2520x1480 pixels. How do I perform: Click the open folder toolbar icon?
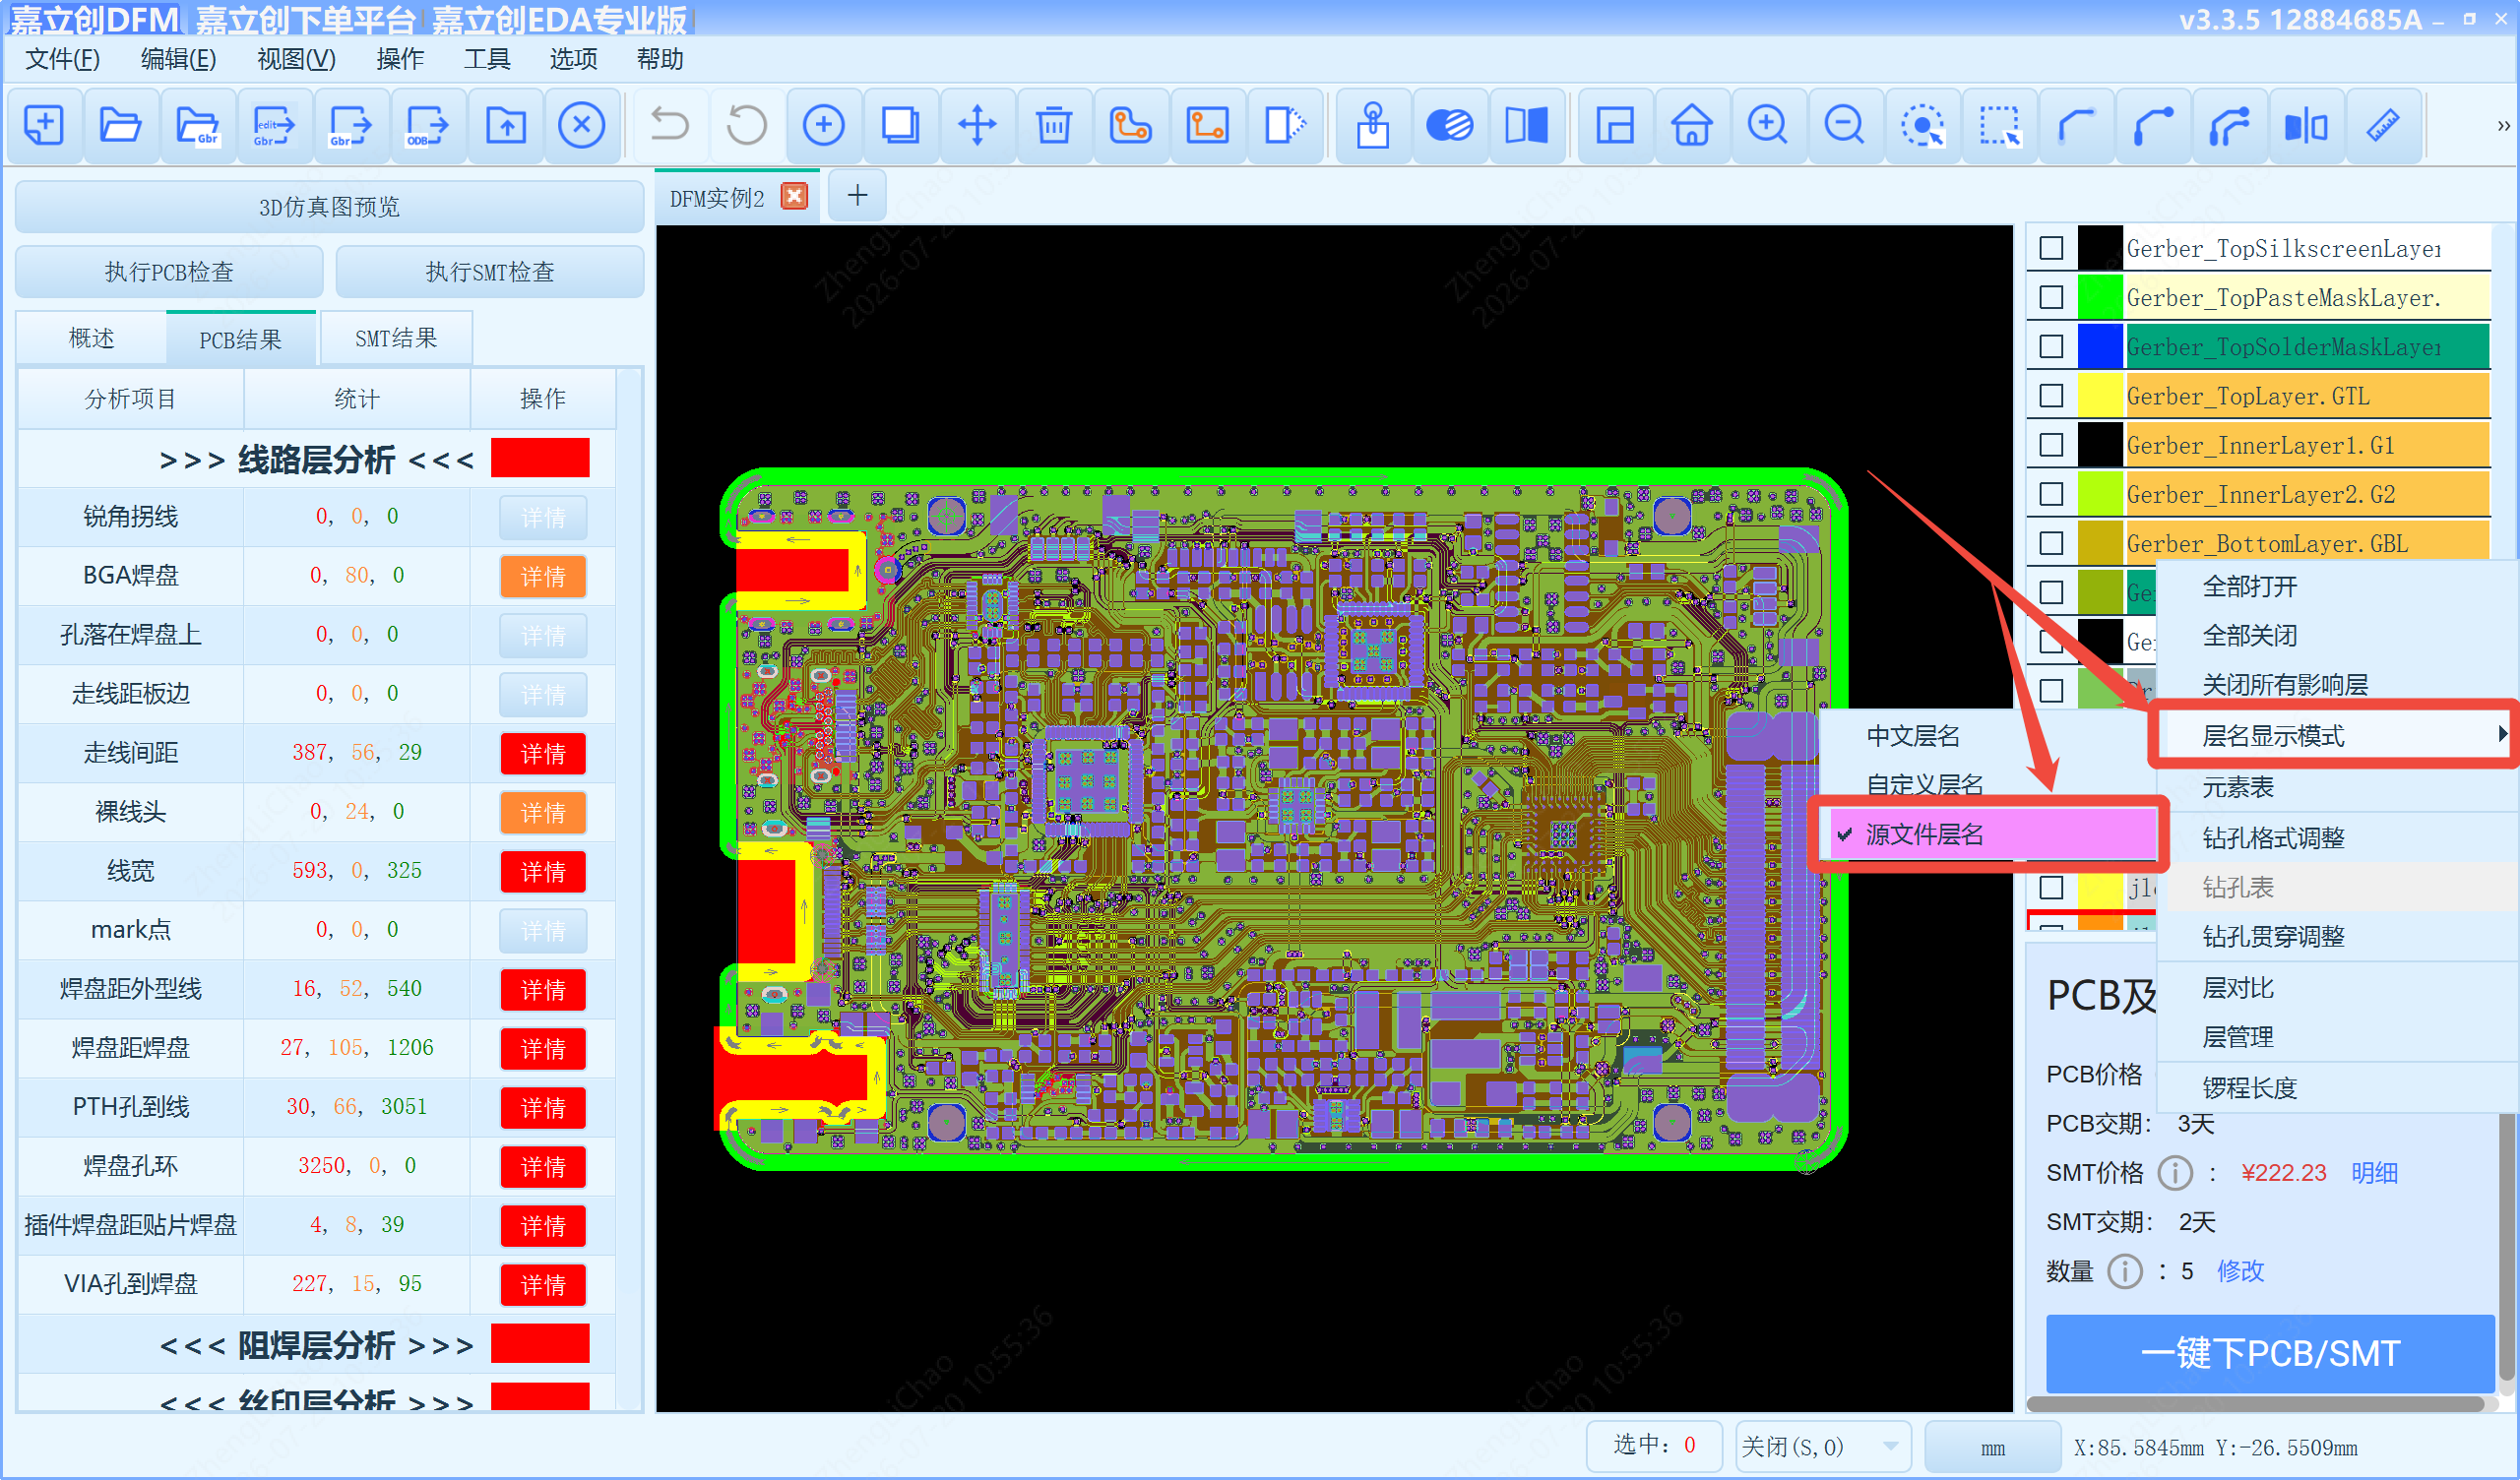pyautogui.click(x=120, y=125)
